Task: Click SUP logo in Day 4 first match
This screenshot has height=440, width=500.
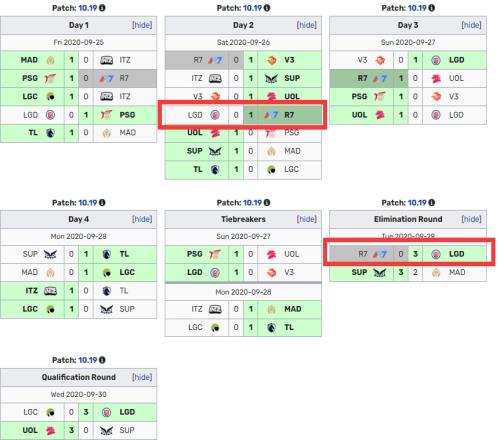Action: [x=50, y=254]
